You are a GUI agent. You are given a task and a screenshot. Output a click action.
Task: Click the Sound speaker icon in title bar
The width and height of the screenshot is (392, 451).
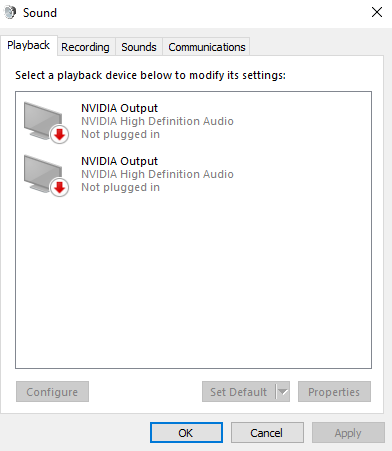pyautogui.click(x=10, y=13)
